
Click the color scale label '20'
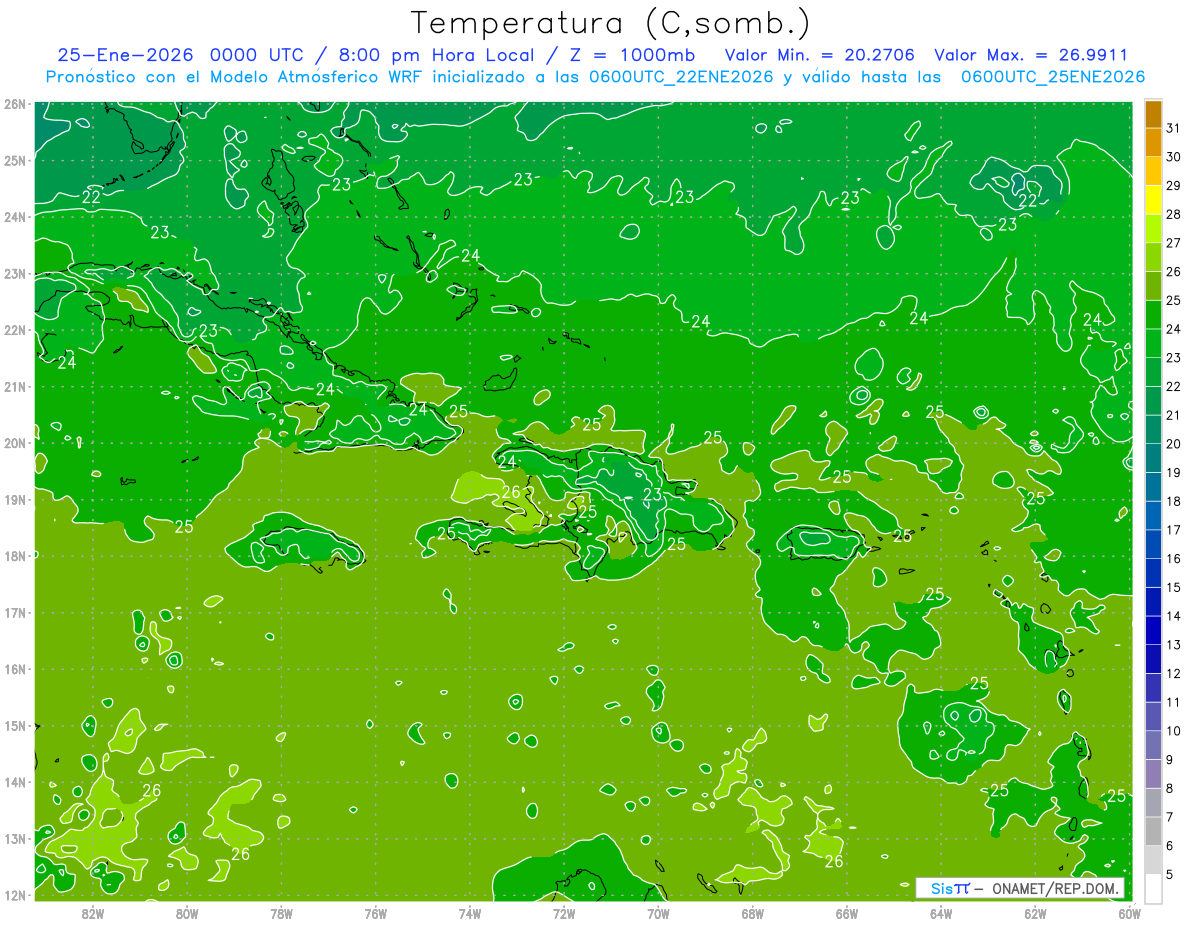[1174, 444]
